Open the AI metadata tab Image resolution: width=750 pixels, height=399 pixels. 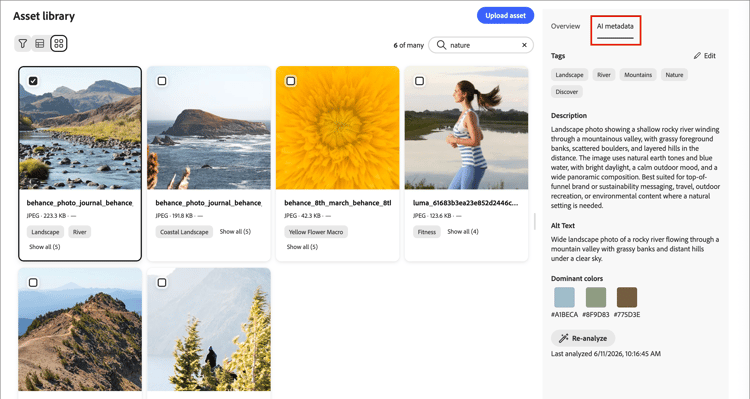[615, 26]
